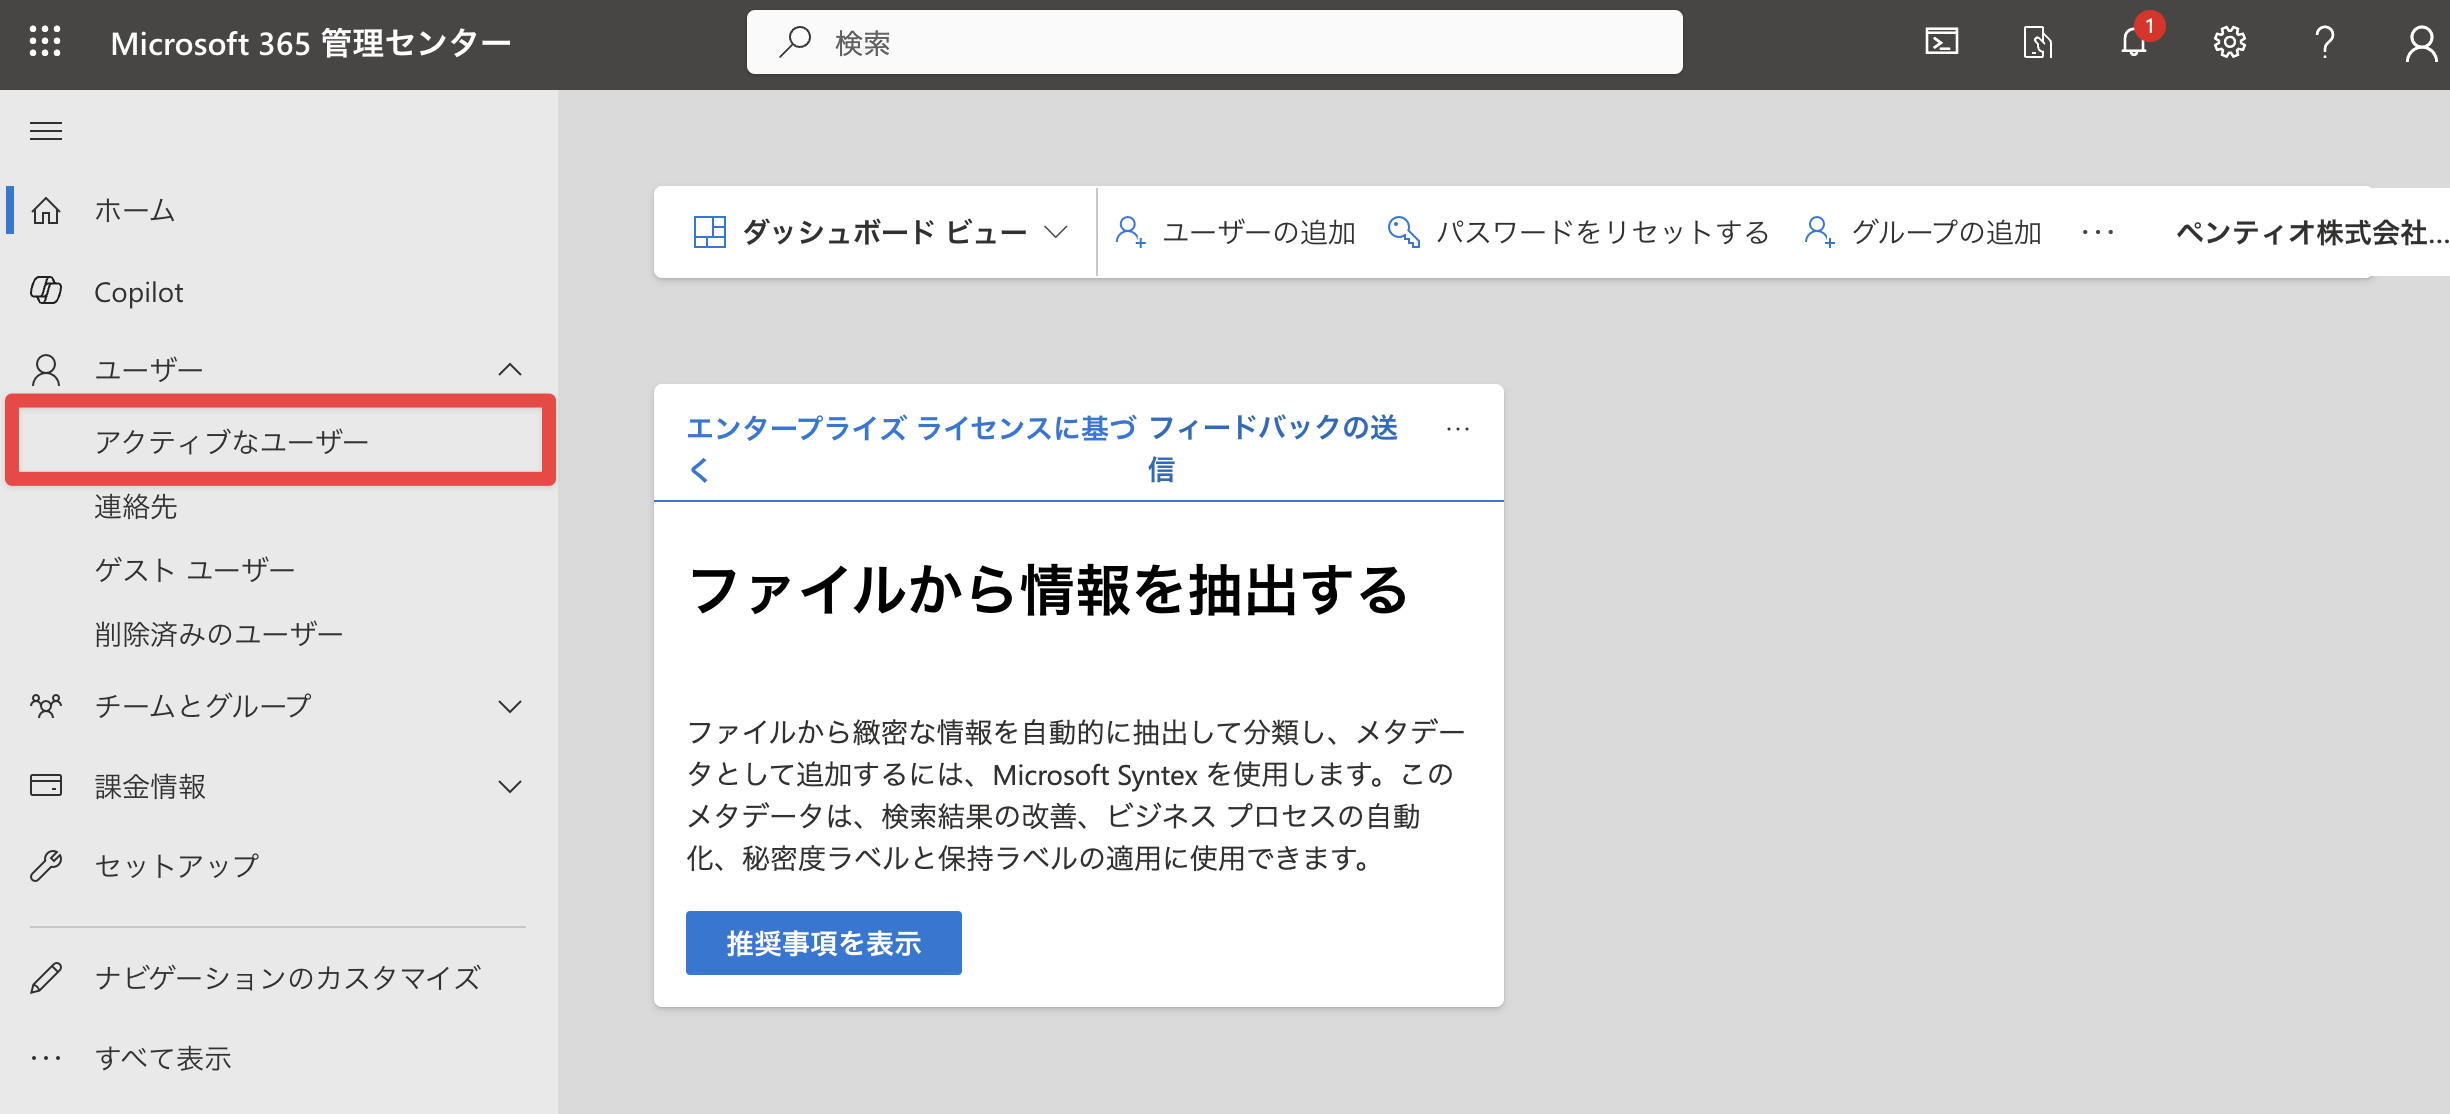
Task: Click ユーザーの追加 in the toolbar
Action: (1236, 232)
